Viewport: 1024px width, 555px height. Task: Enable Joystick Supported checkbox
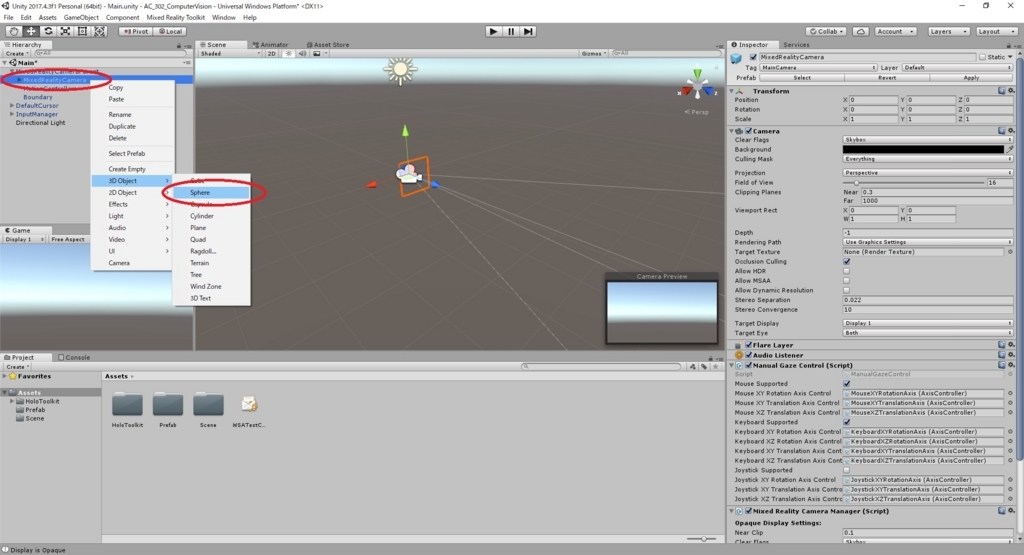point(847,470)
